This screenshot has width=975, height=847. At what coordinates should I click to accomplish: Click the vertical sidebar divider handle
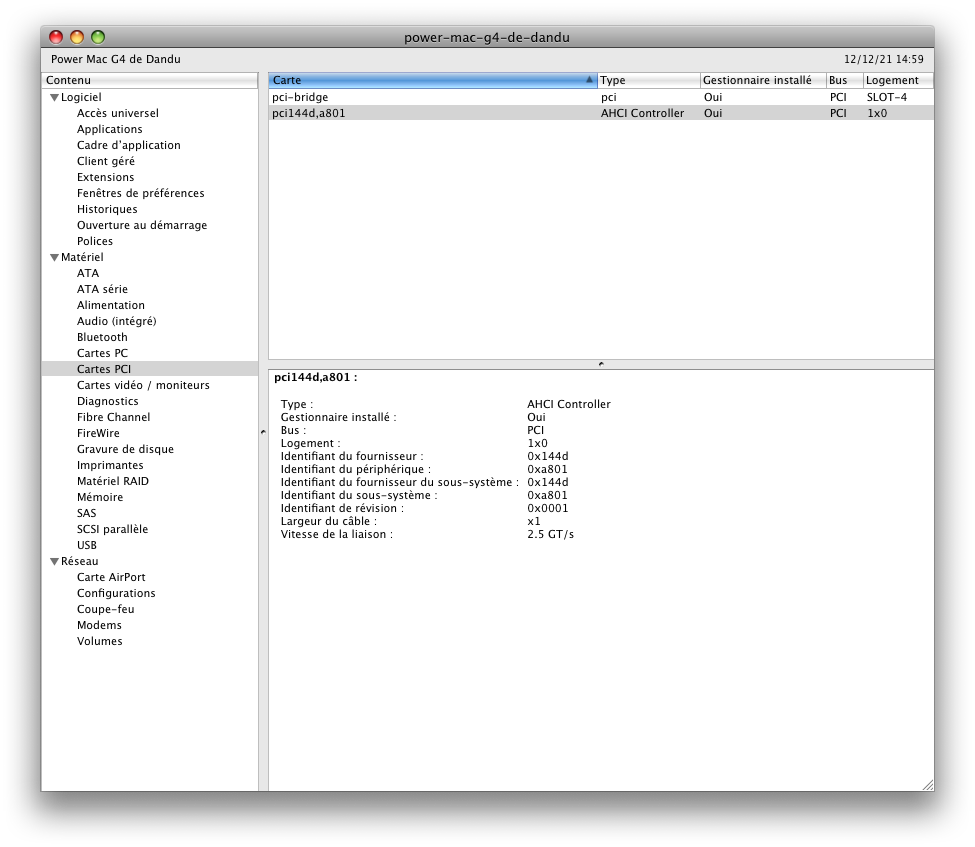tap(263, 432)
